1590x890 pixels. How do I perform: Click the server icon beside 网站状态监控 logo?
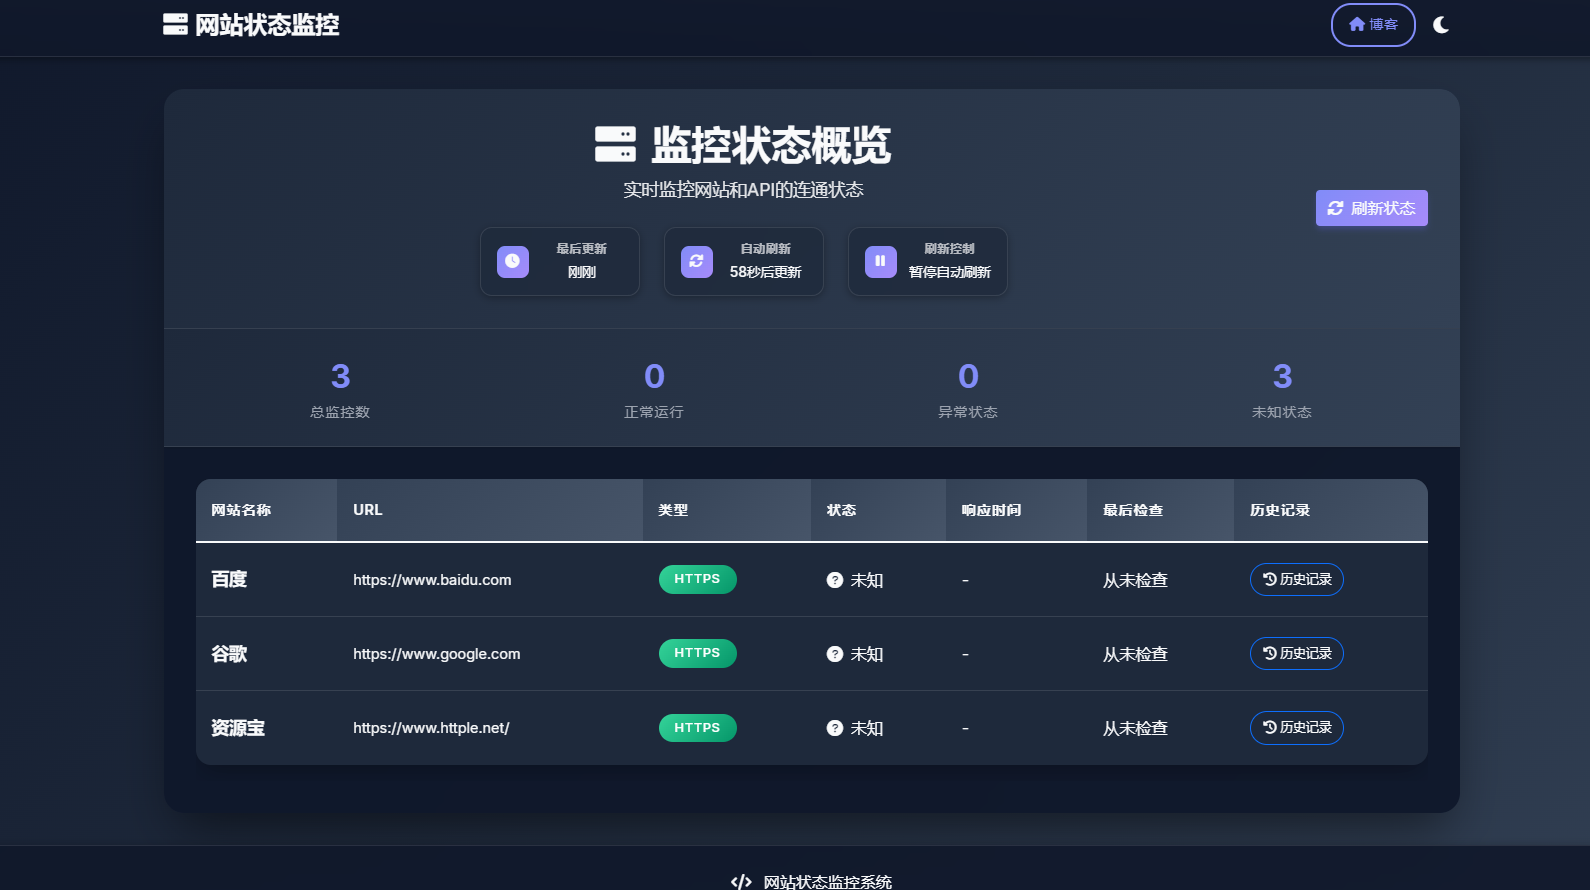[175, 24]
